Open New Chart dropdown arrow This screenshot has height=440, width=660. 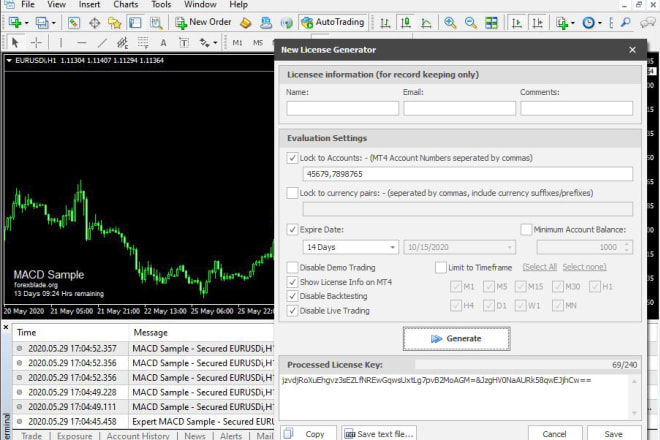(26, 23)
